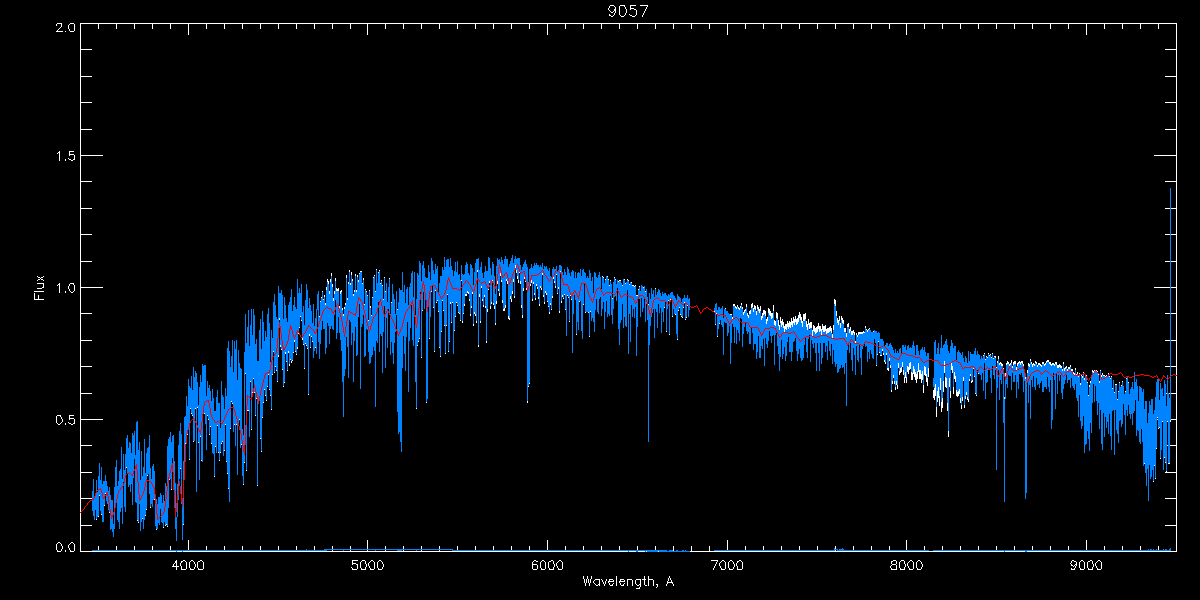This screenshot has width=1200, height=600.
Task: Click the Flux y-axis label
Action: 40,288
